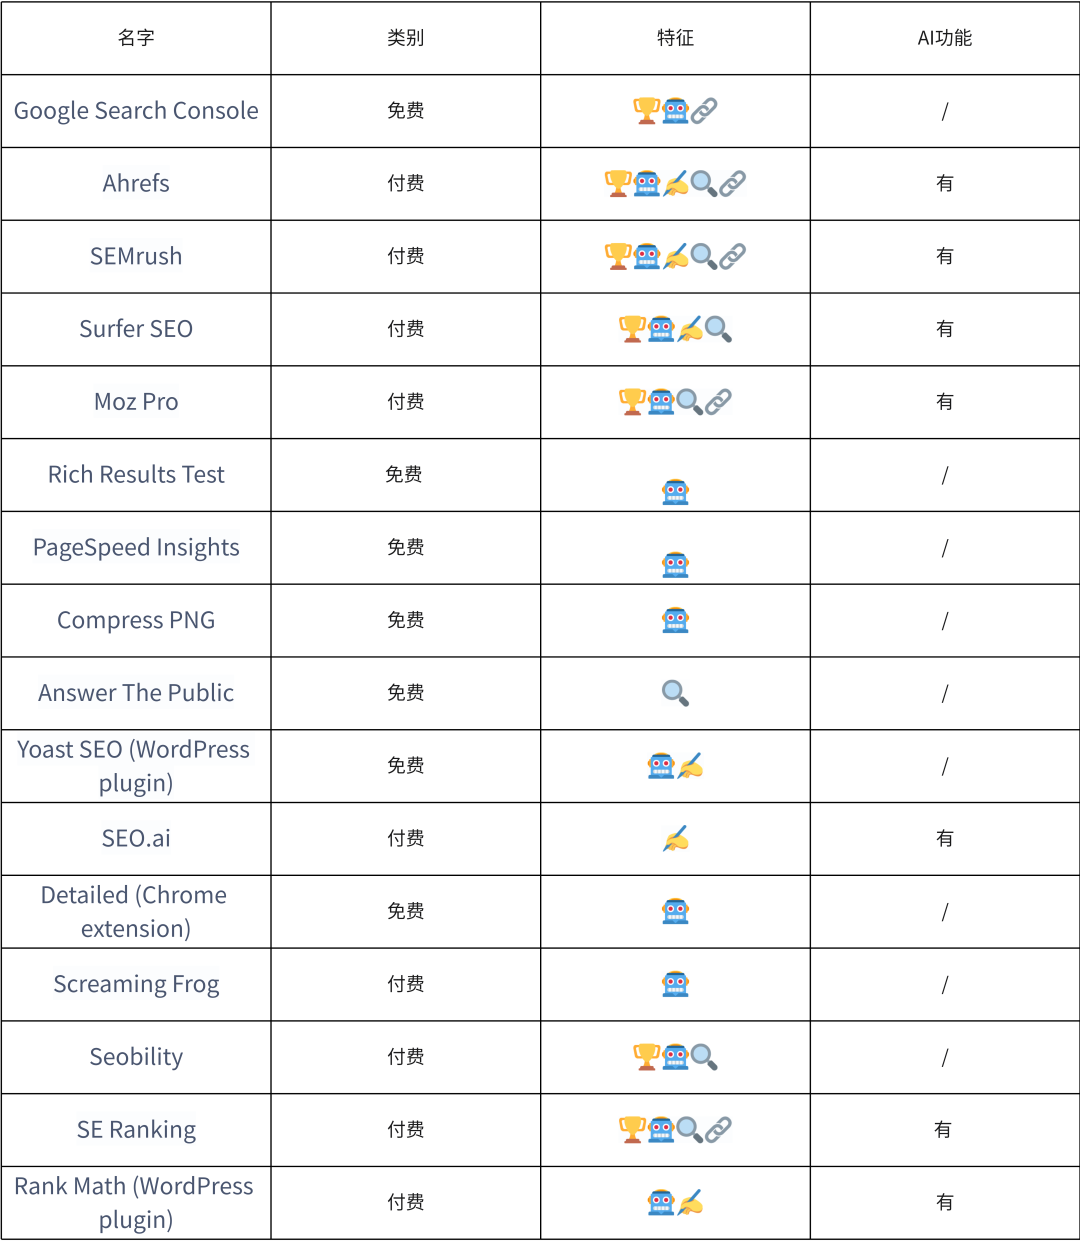
Task: Click the 付费 cell in the Moz Pro row
Action: [406, 402]
